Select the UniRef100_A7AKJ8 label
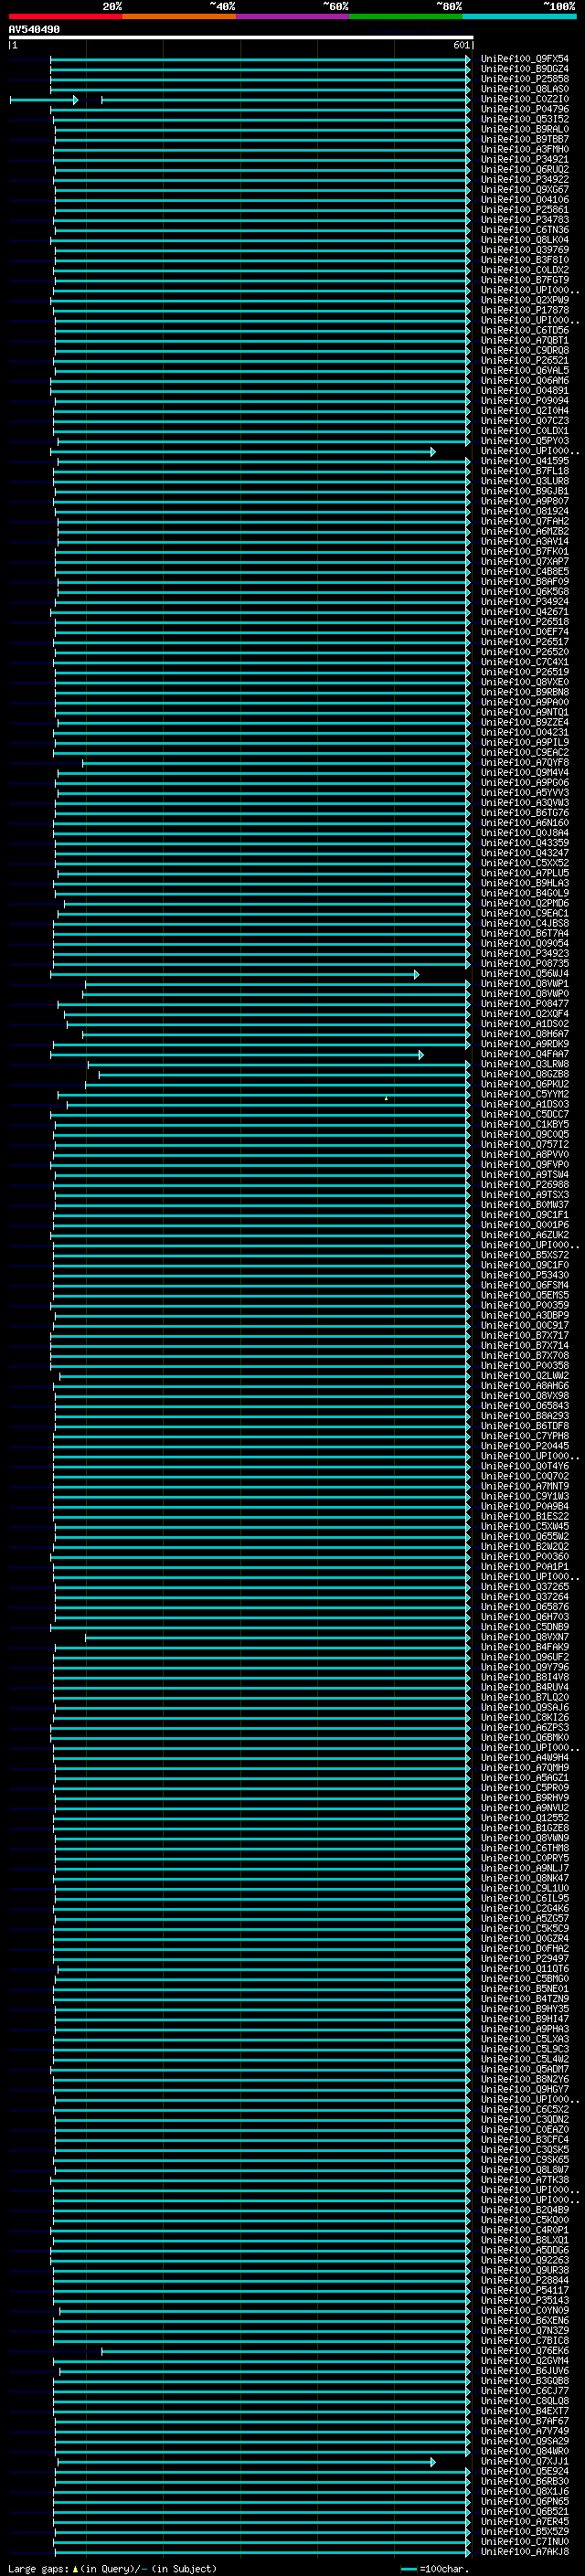Viewport: 585px width, 2576px height. pos(524,2552)
